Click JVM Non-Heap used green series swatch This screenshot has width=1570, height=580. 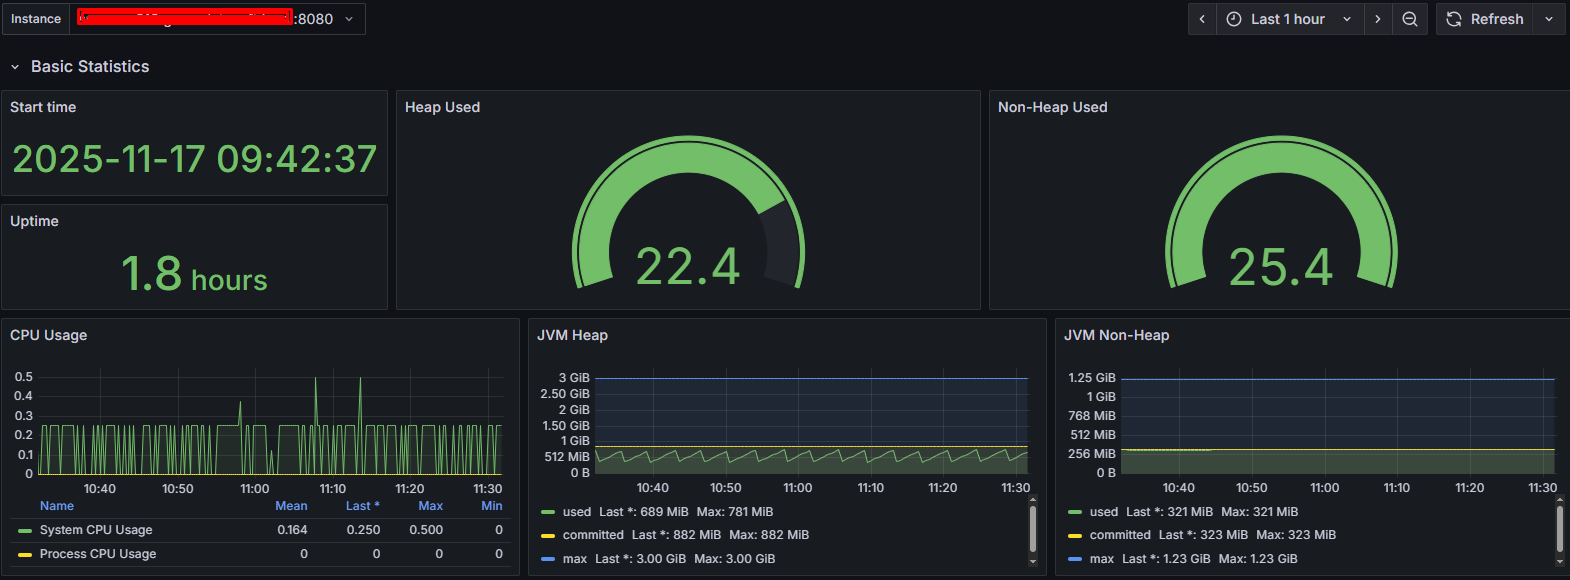point(1075,512)
